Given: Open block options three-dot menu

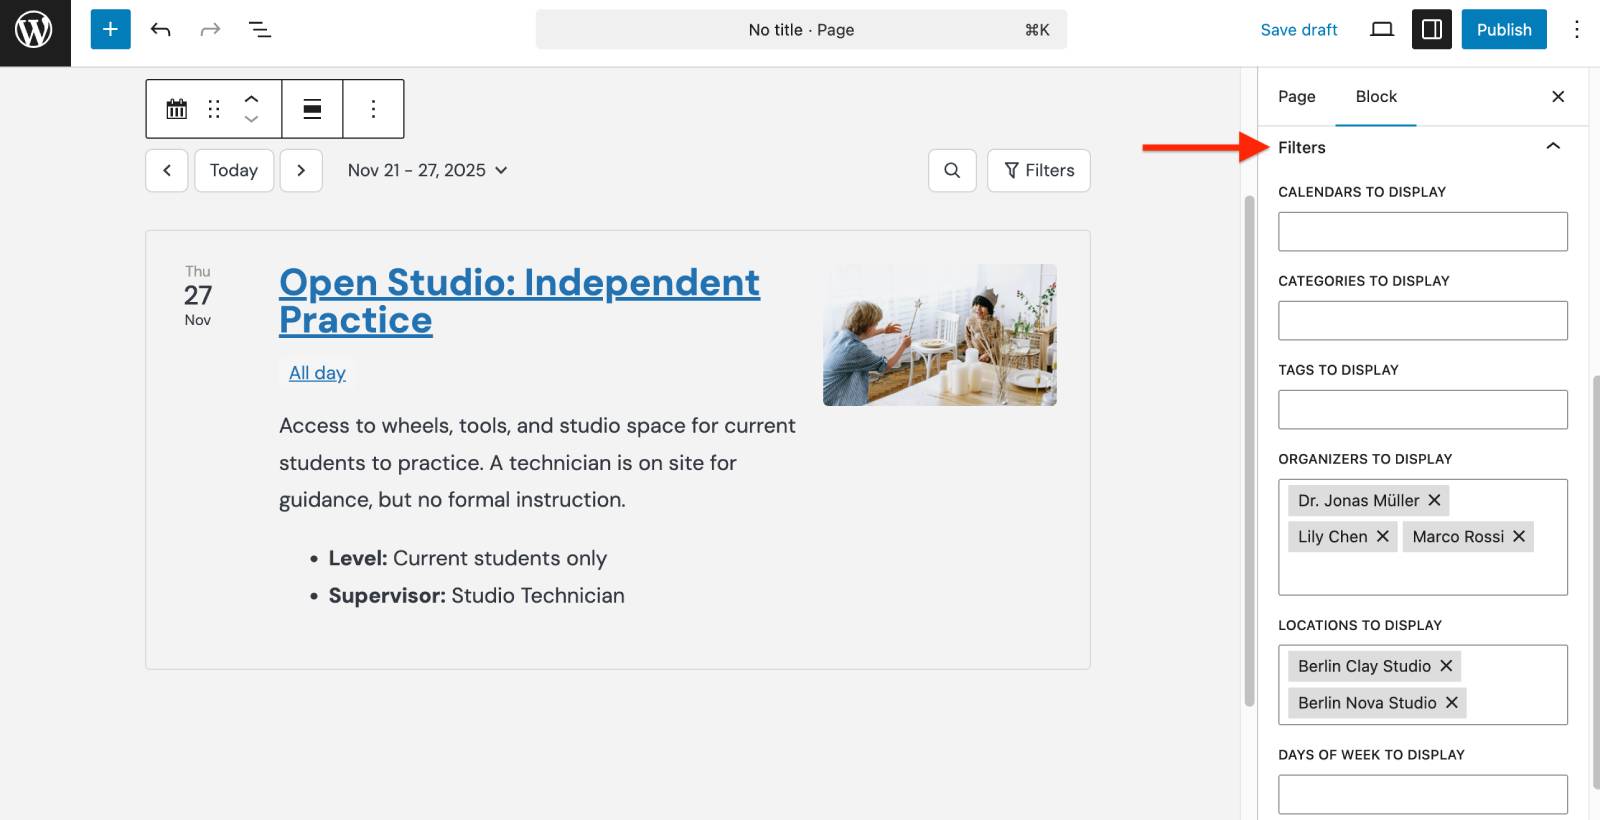Looking at the screenshot, I should tap(373, 109).
